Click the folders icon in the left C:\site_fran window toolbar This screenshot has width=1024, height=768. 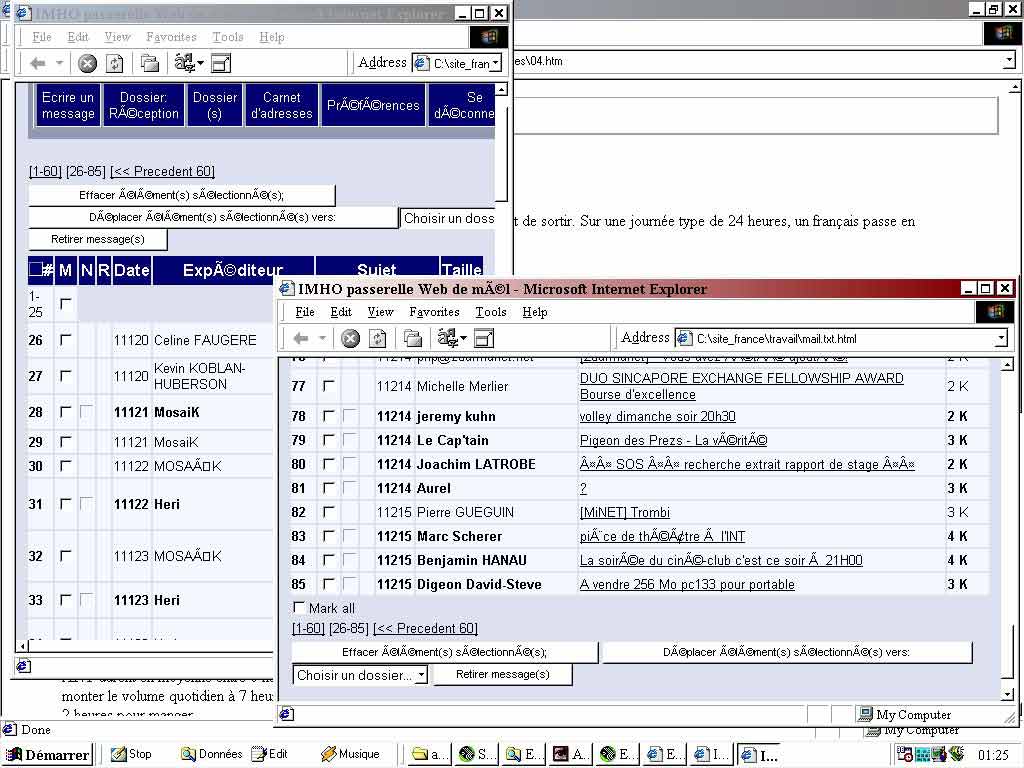click(x=150, y=63)
